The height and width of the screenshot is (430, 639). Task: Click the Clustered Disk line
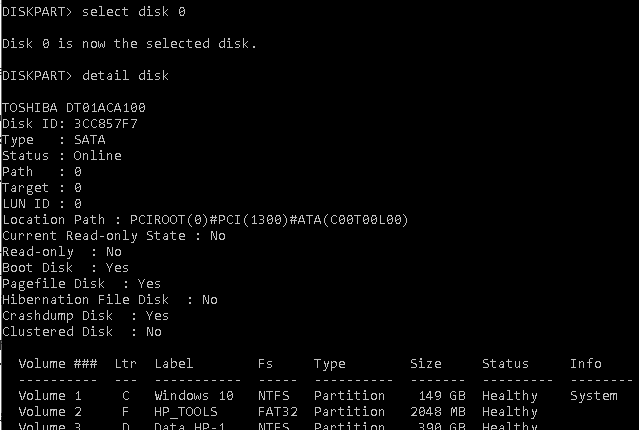pyautogui.click(x=82, y=331)
